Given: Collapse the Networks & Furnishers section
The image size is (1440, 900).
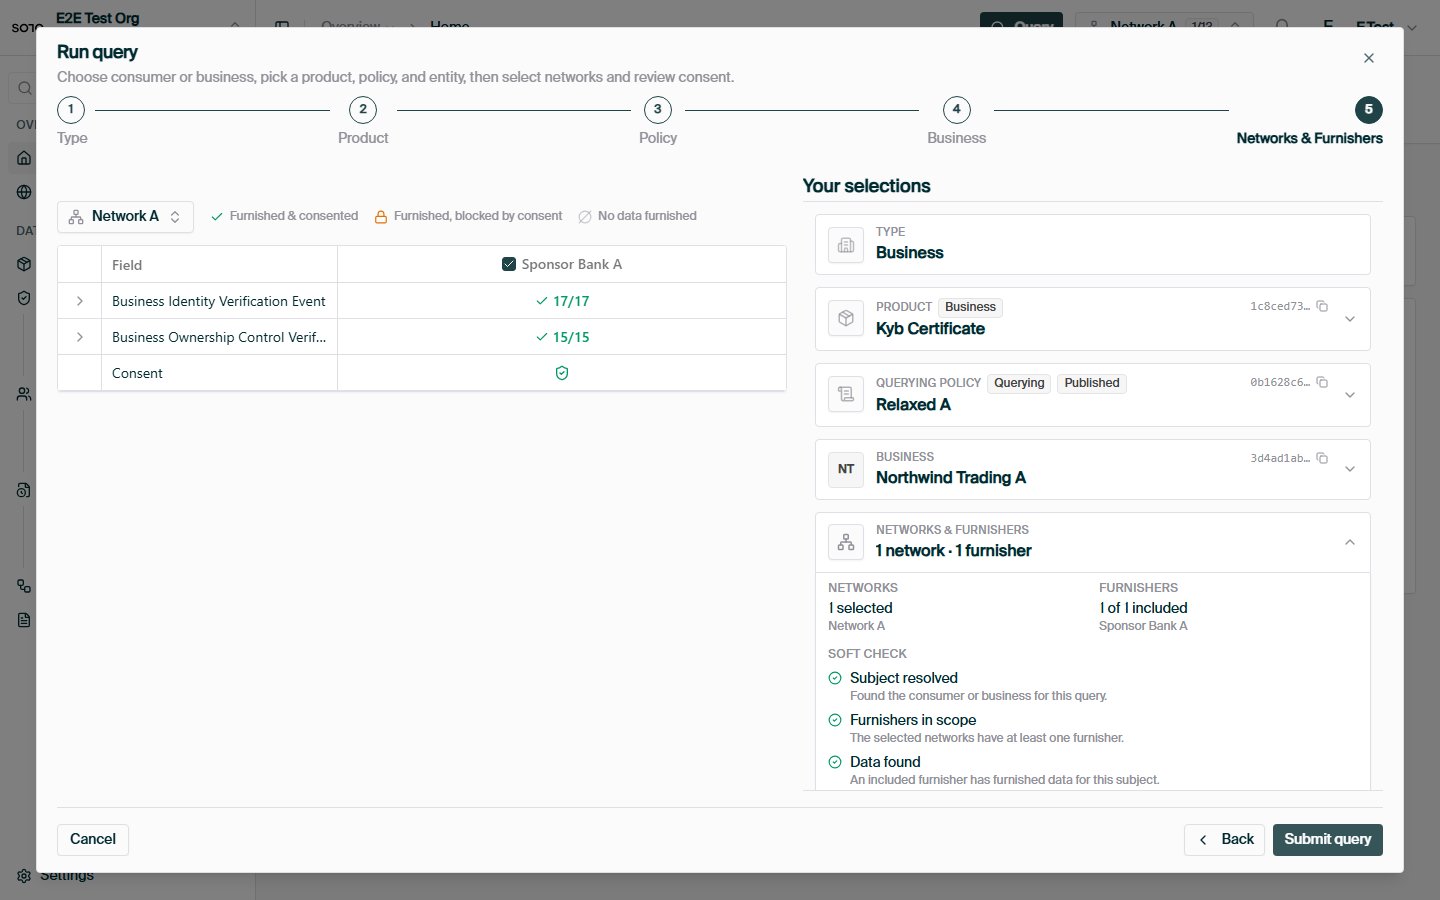Looking at the screenshot, I should tap(1350, 542).
